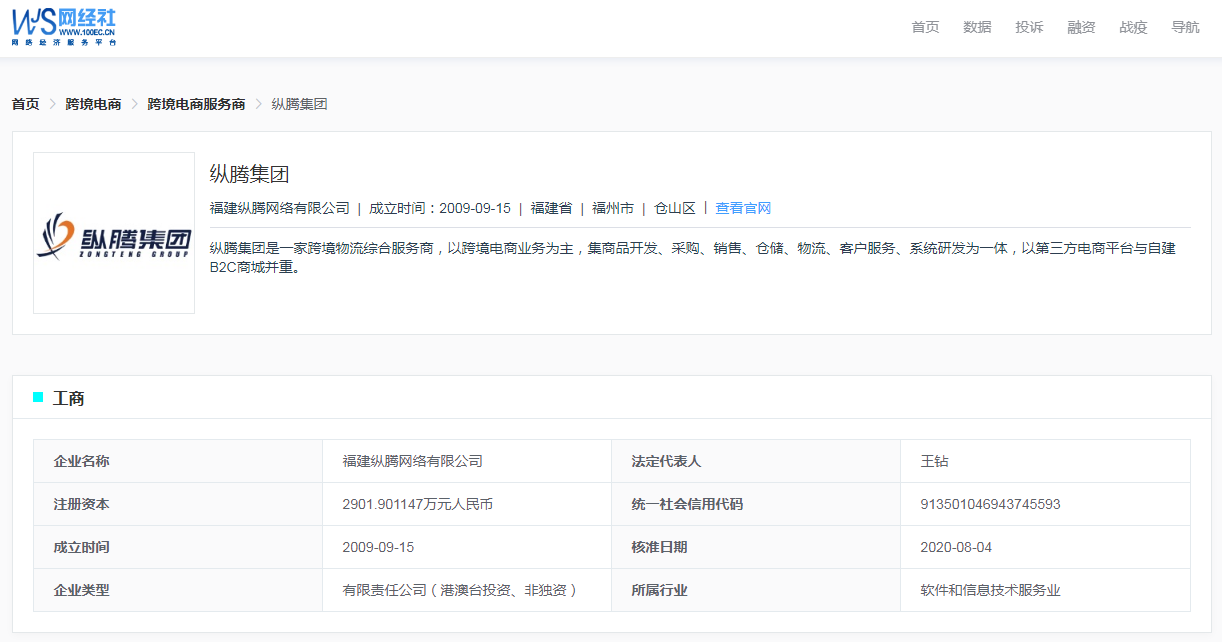Open the 战疫 navigation item

click(x=1133, y=27)
